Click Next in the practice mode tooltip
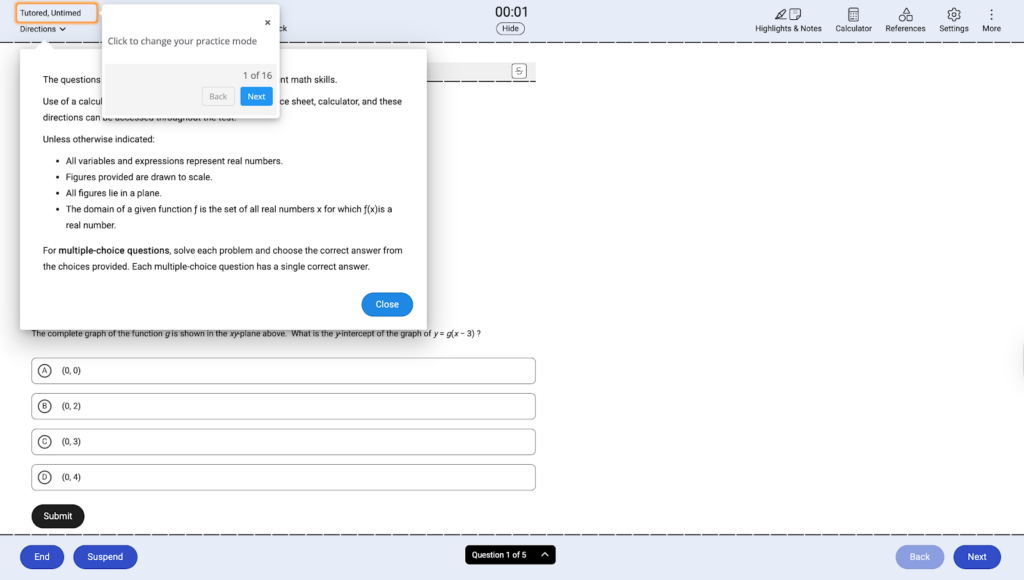This screenshot has height=580, width=1024. (x=256, y=96)
